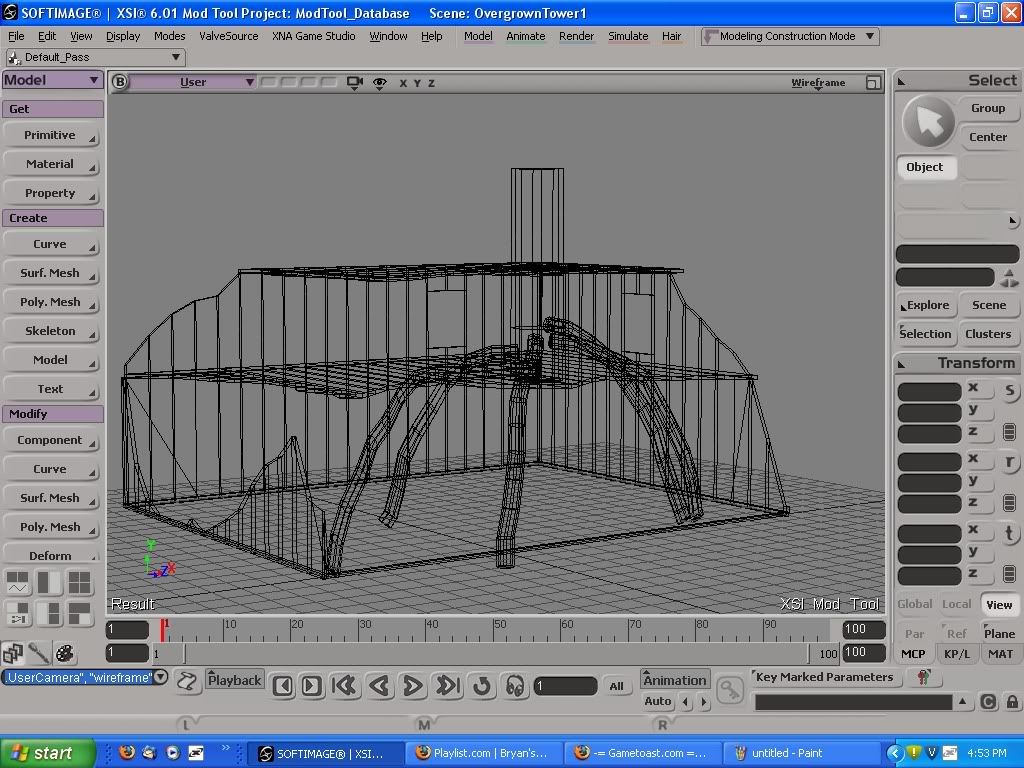1024x768 pixels.
Task: Click the loop playback icon
Action: (x=482, y=686)
